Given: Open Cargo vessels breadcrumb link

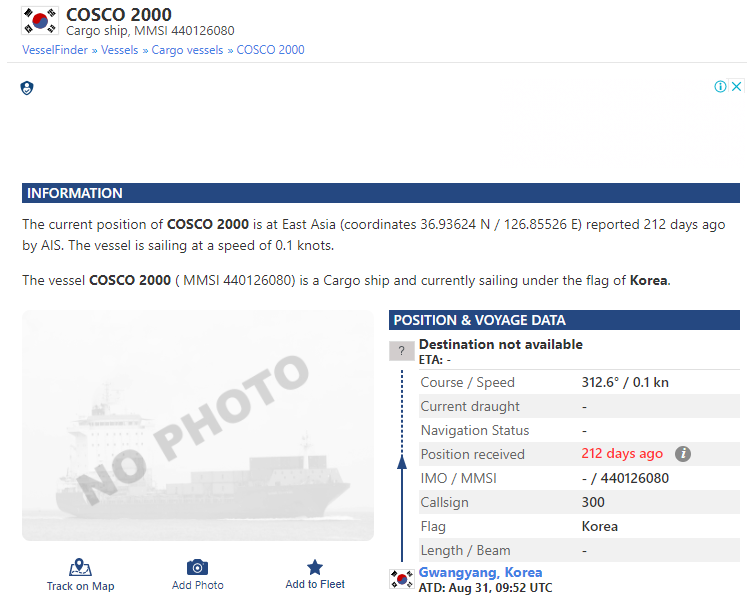Looking at the screenshot, I should pos(187,50).
